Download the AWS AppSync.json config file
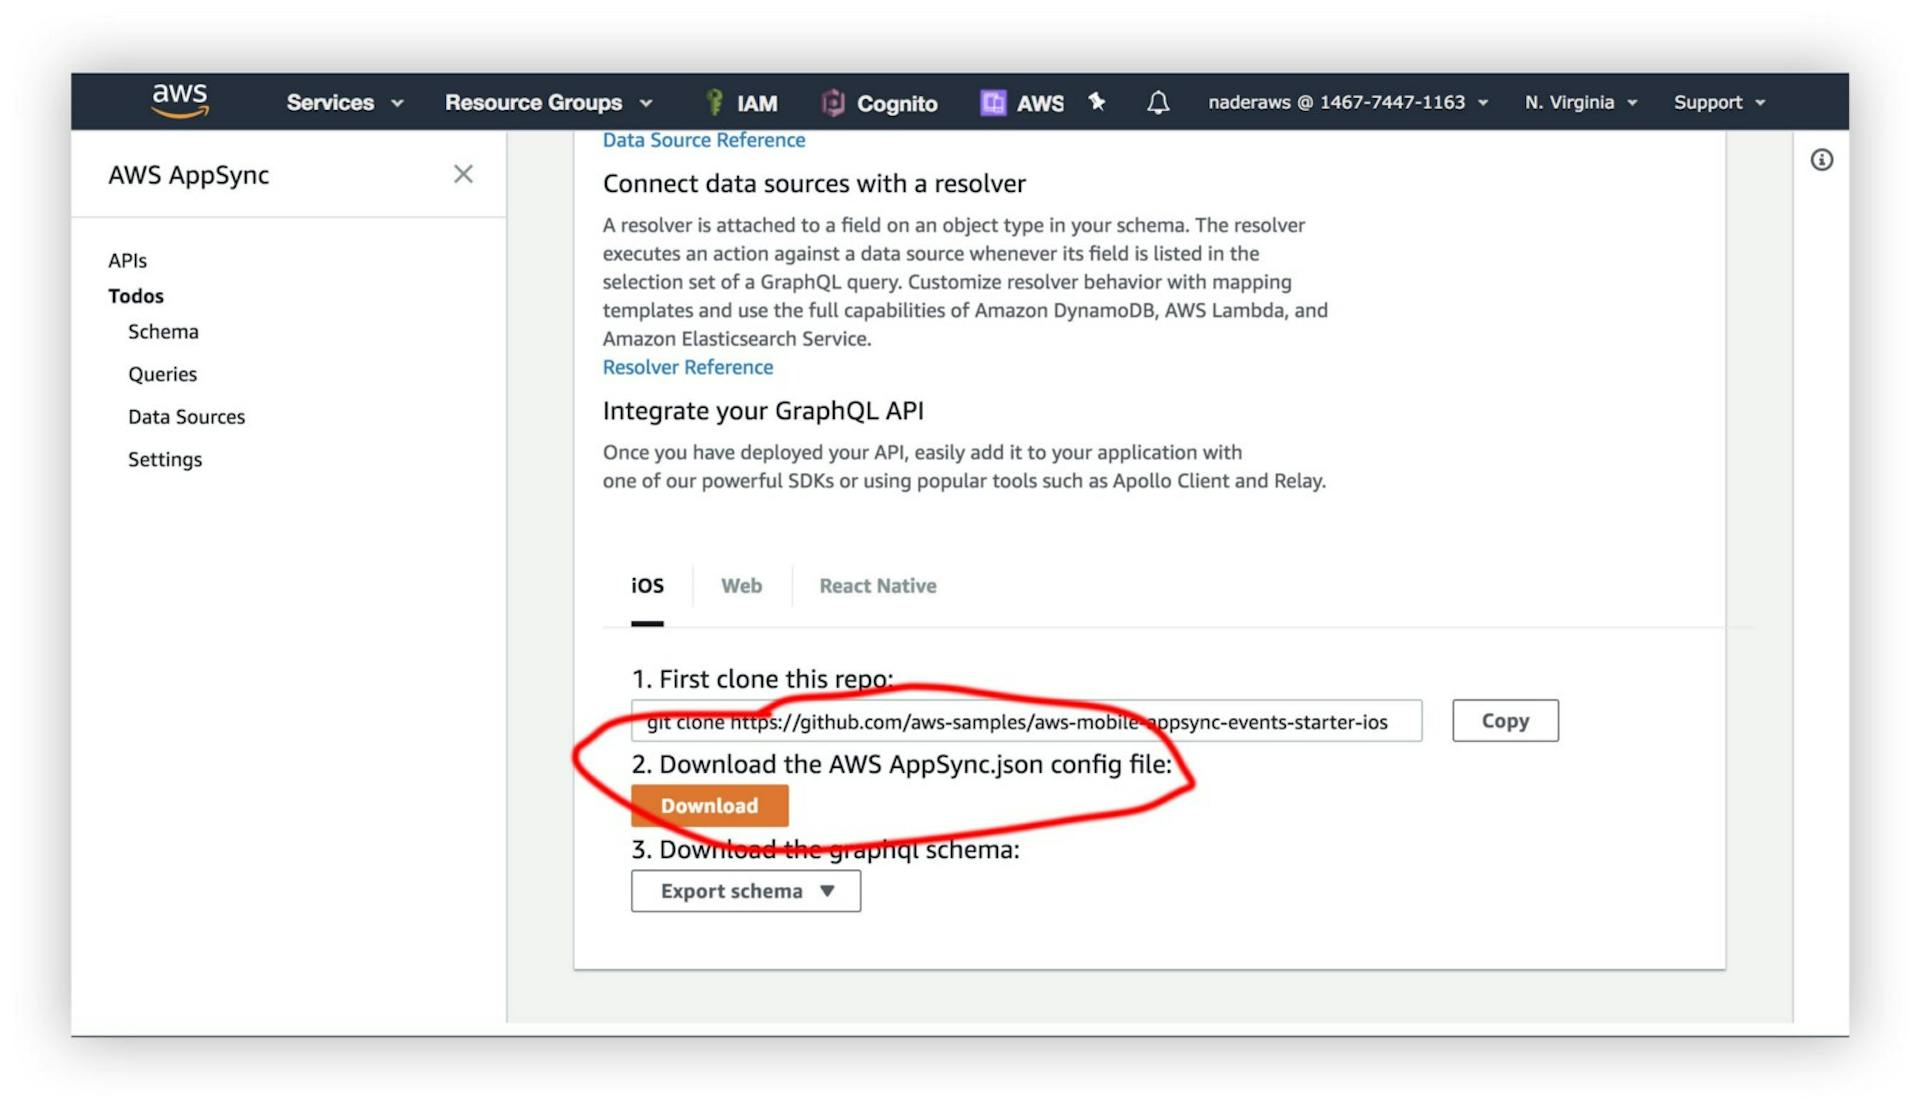Screen dimensions: 1920x1108 click(x=709, y=805)
